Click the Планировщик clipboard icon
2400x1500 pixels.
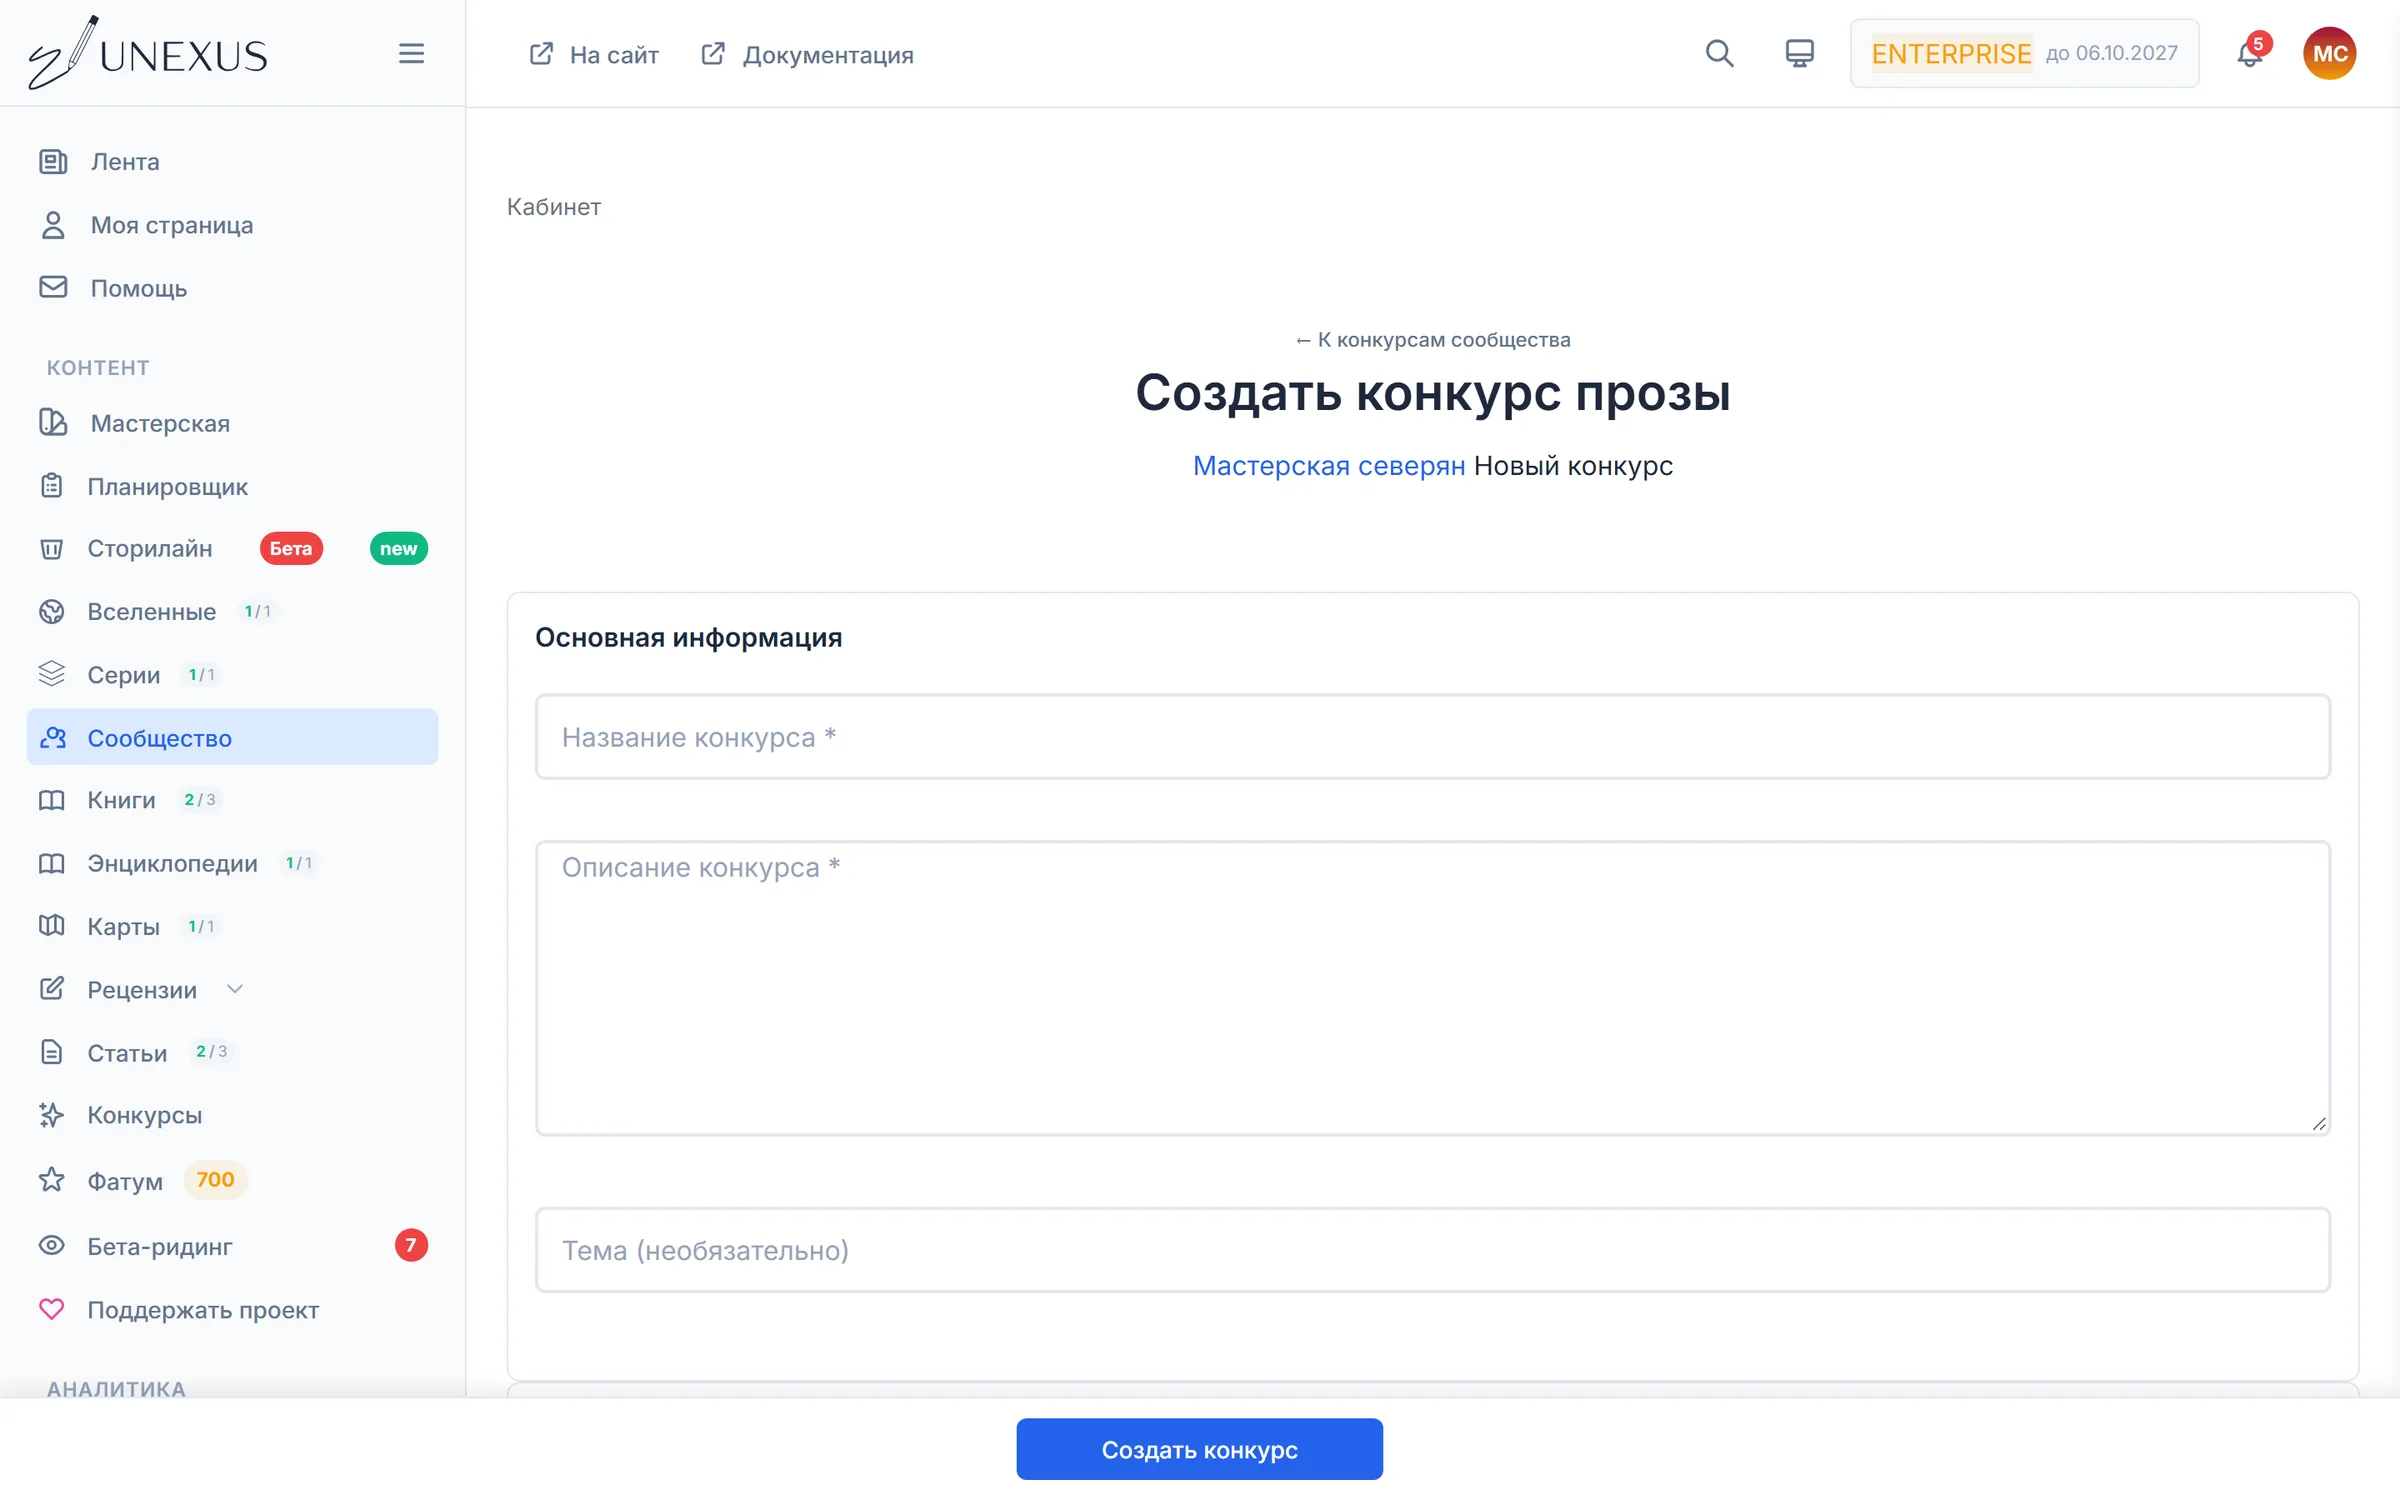coord(52,486)
